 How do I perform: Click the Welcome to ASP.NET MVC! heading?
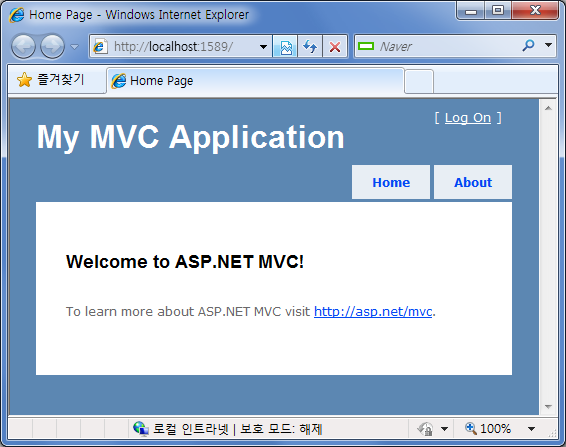[x=185, y=261]
